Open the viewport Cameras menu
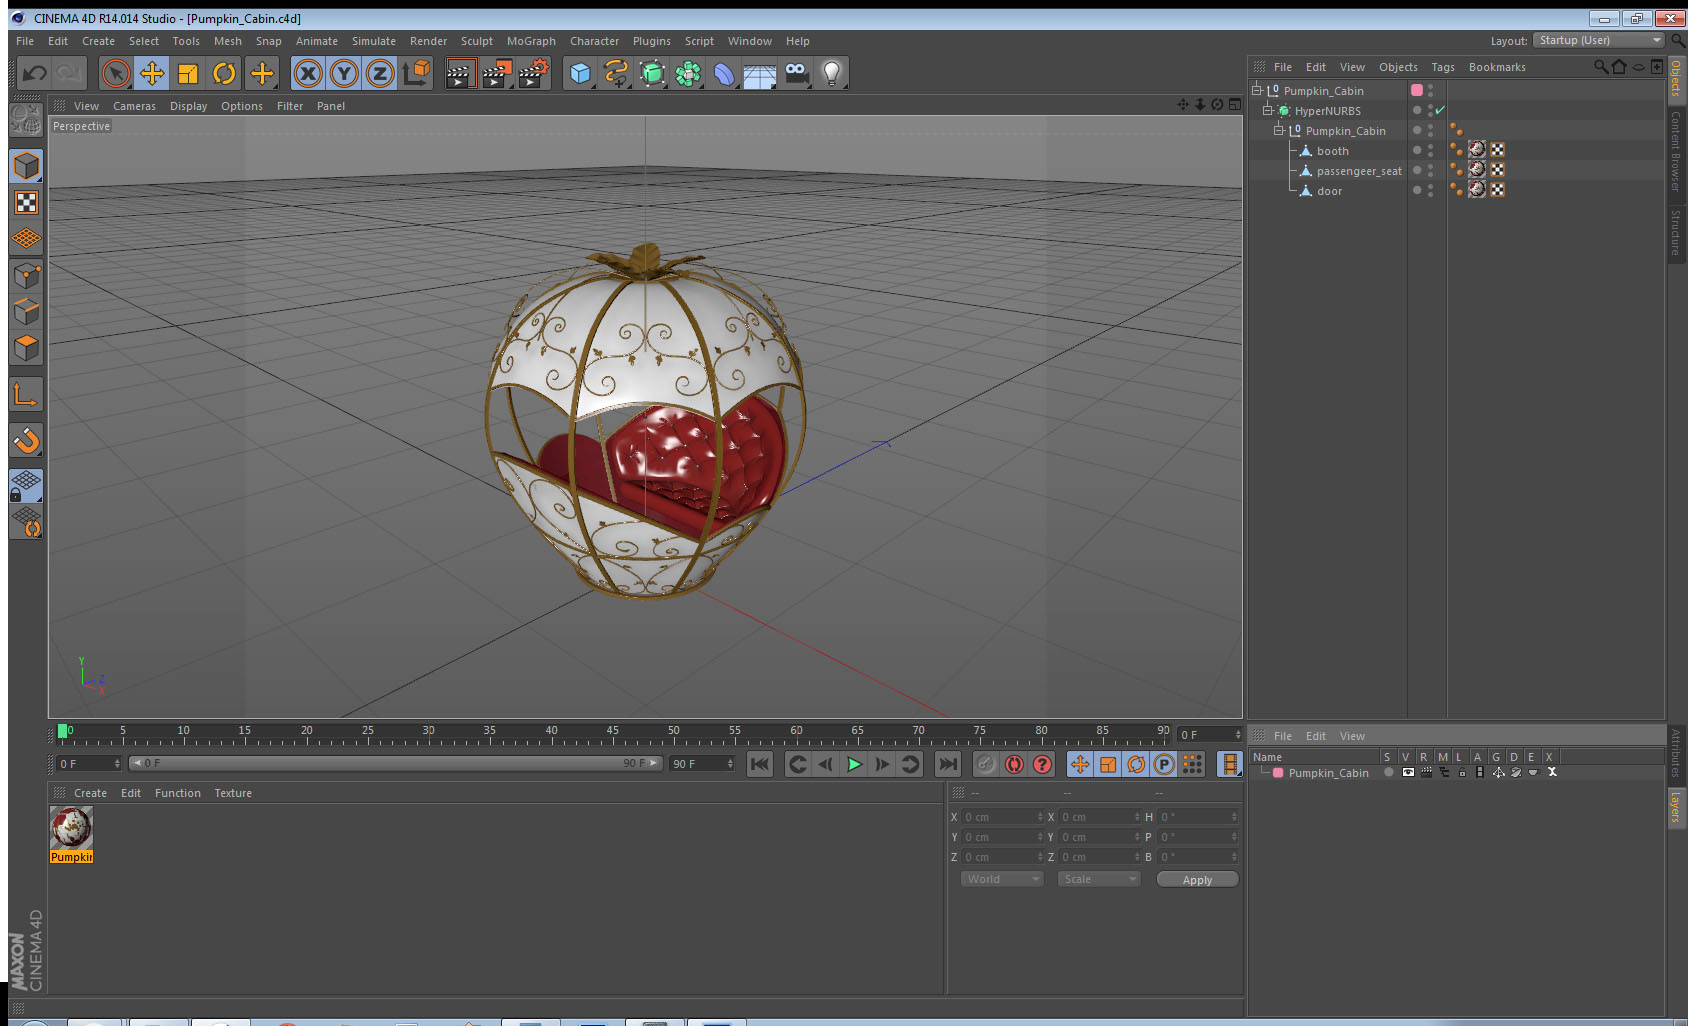The width and height of the screenshot is (1688, 1026). click(134, 106)
